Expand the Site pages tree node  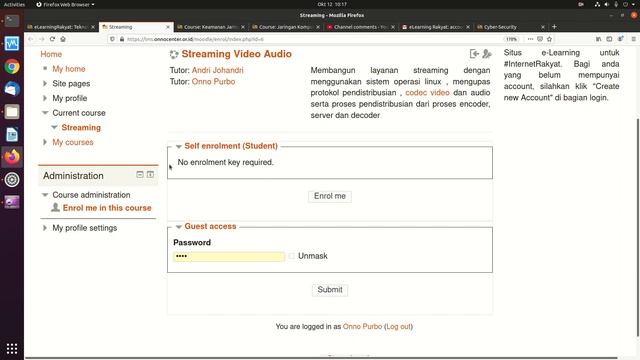[45, 83]
